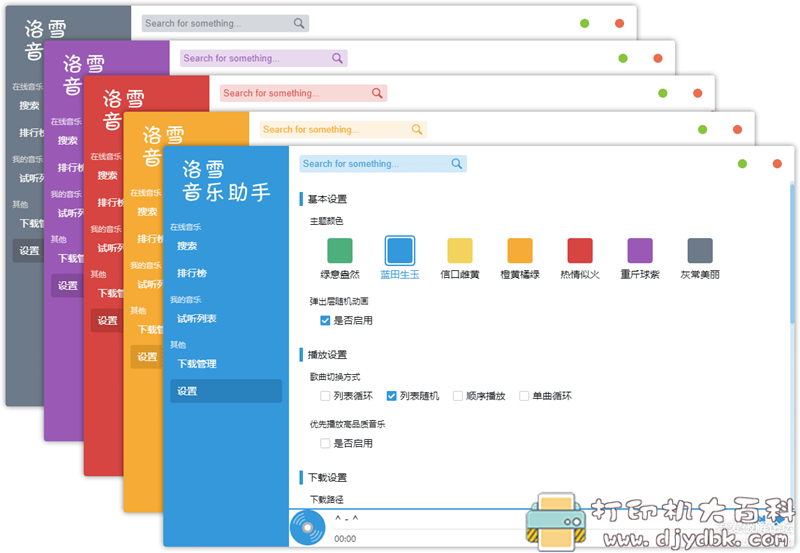Click the search magnifier in orange window
The image size is (800, 553).
click(417, 130)
